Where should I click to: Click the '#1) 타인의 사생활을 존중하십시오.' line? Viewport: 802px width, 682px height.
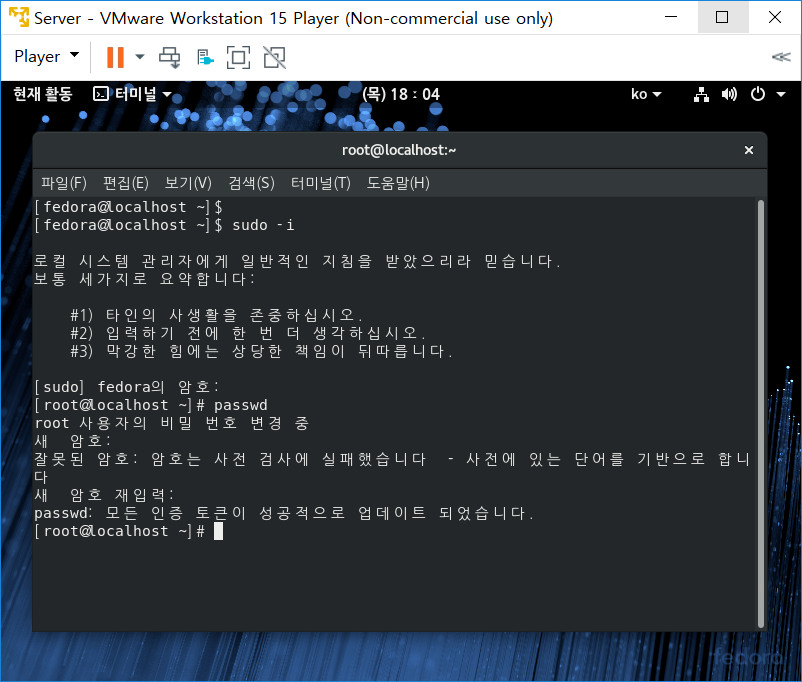216,315
